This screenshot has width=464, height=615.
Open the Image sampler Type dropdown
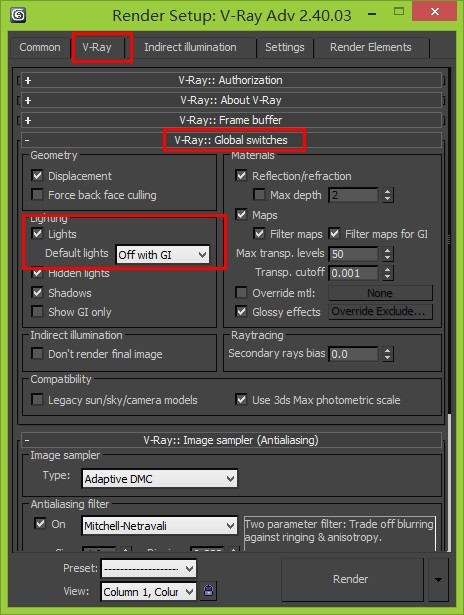pos(160,479)
